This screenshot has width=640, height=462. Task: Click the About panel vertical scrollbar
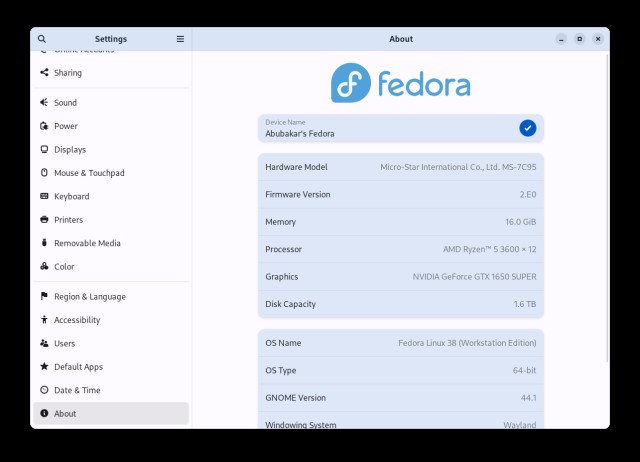pos(607,208)
